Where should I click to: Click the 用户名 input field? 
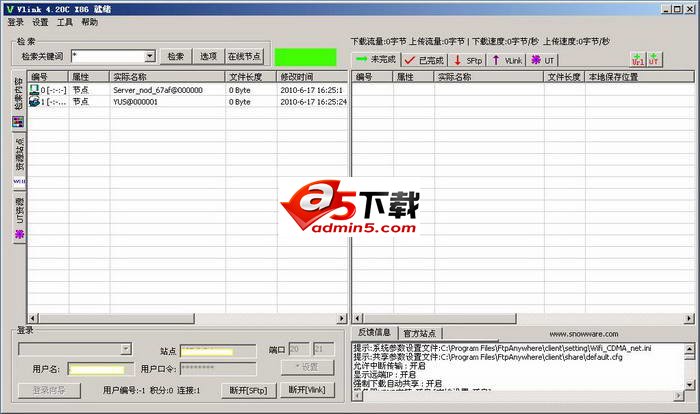pyautogui.click(x=101, y=369)
